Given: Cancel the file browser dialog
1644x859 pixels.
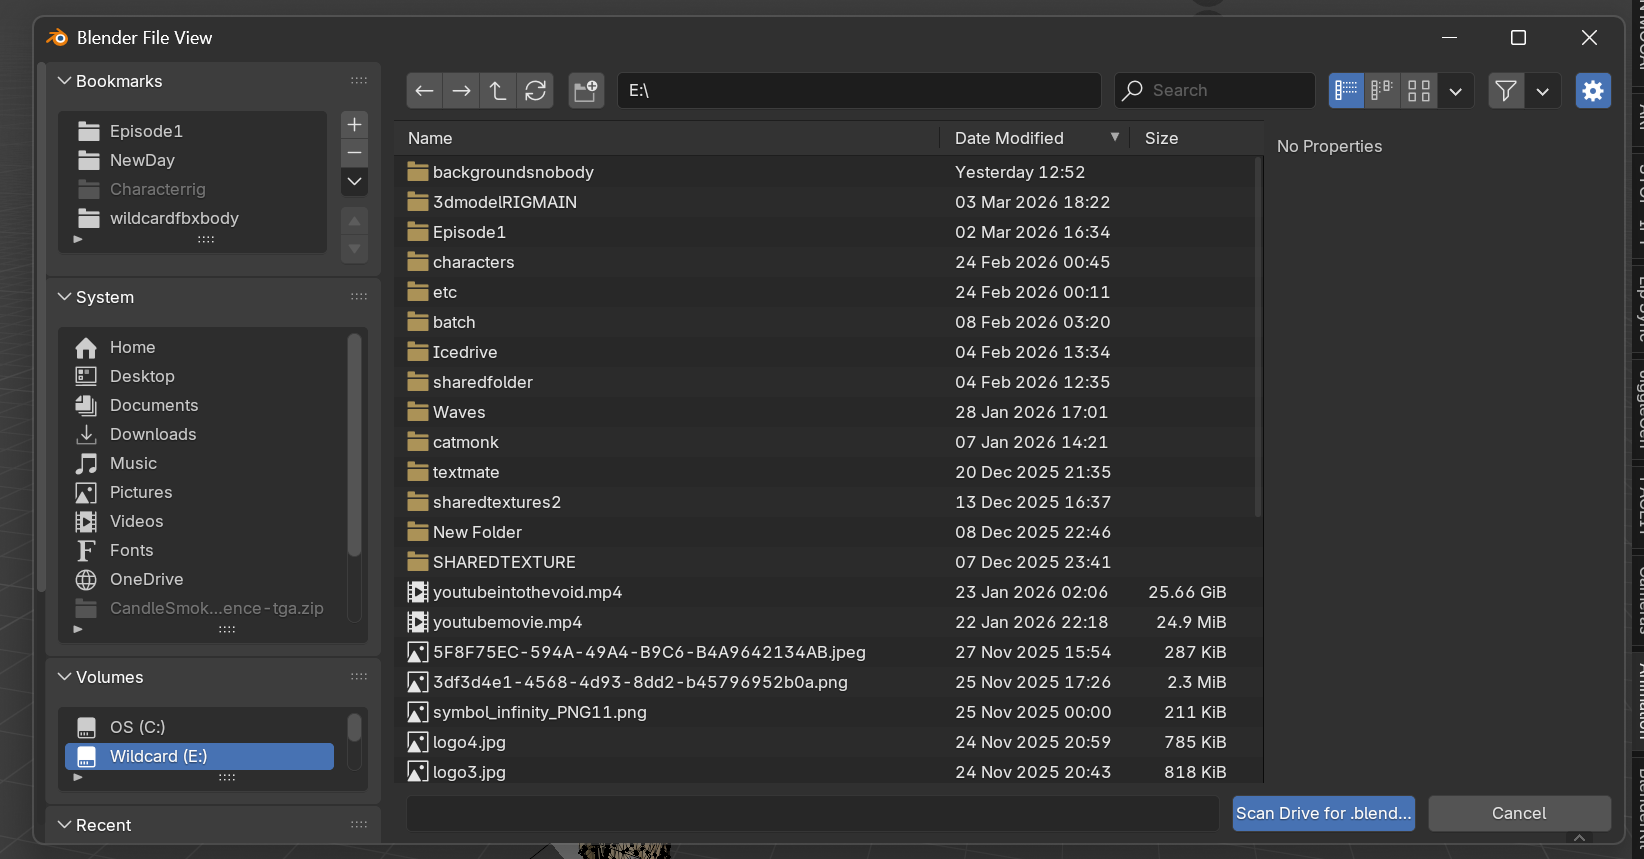Looking at the screenshot, I should pos(1519,813).
